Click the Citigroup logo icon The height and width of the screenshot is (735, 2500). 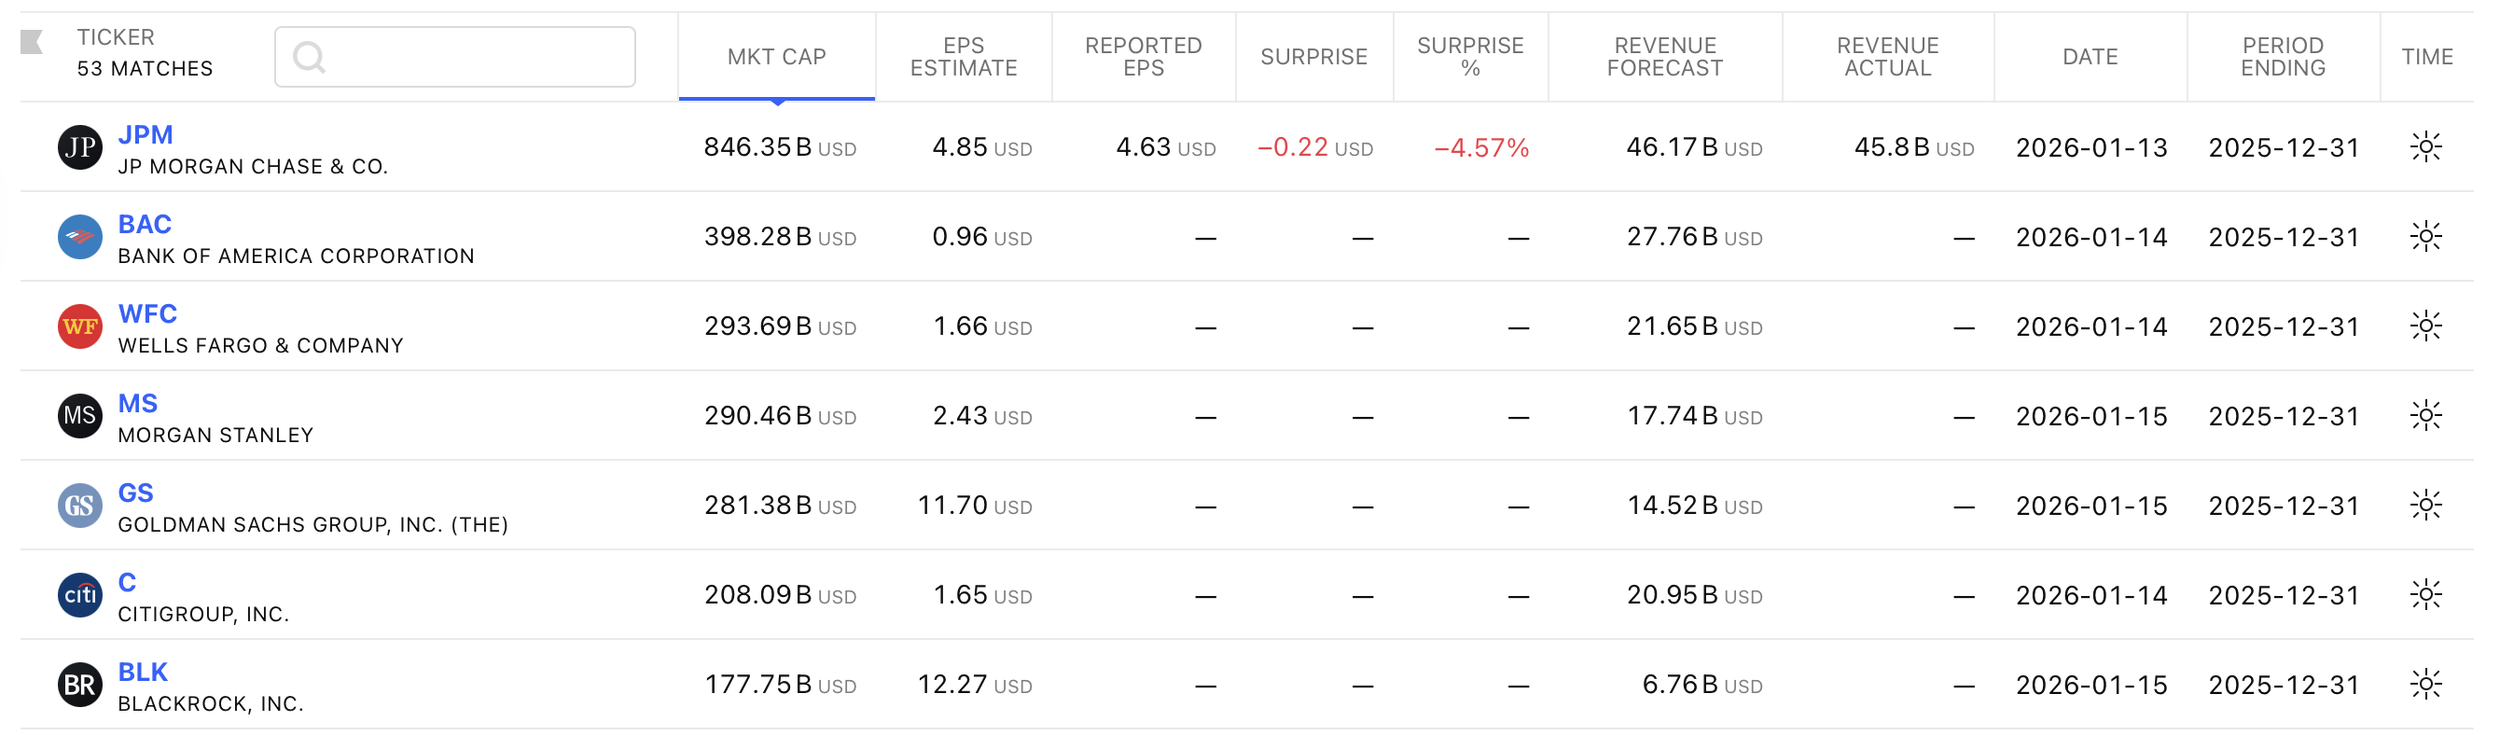pos(80,595)
